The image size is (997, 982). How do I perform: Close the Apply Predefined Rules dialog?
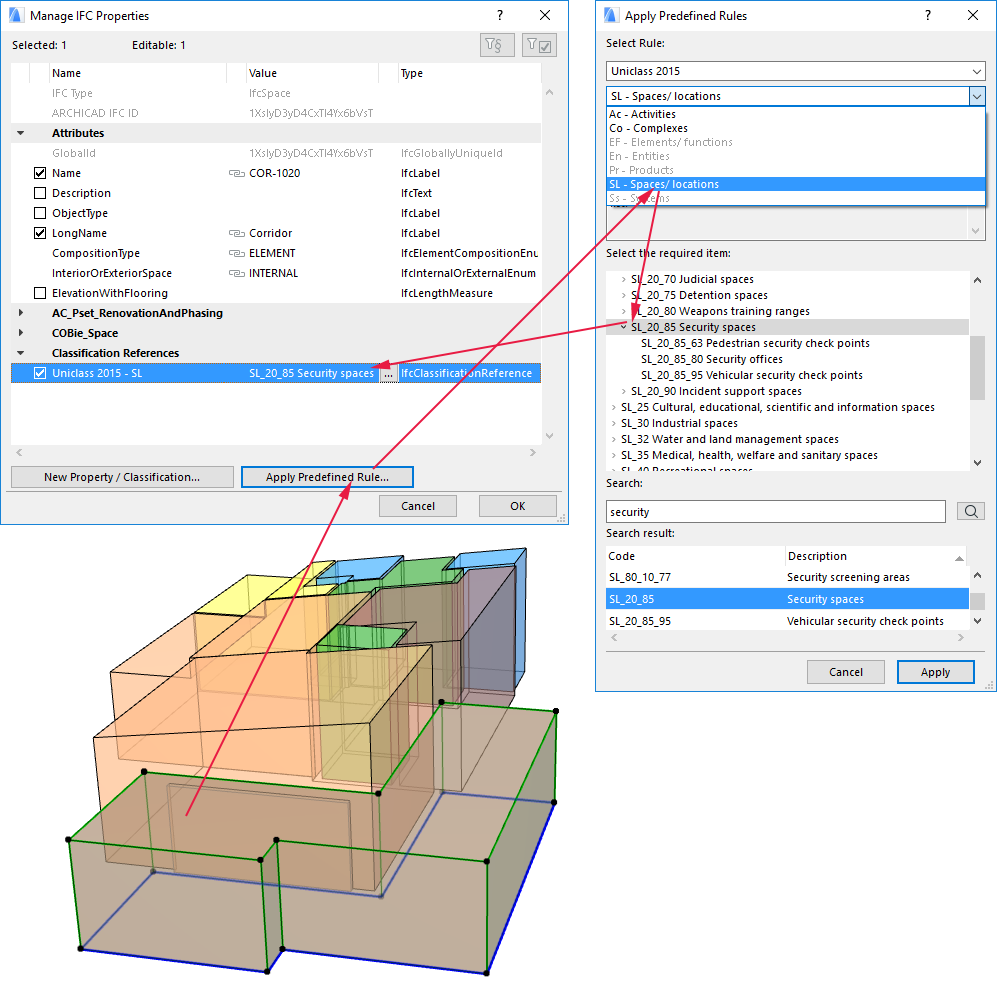[x=973, y=15]
